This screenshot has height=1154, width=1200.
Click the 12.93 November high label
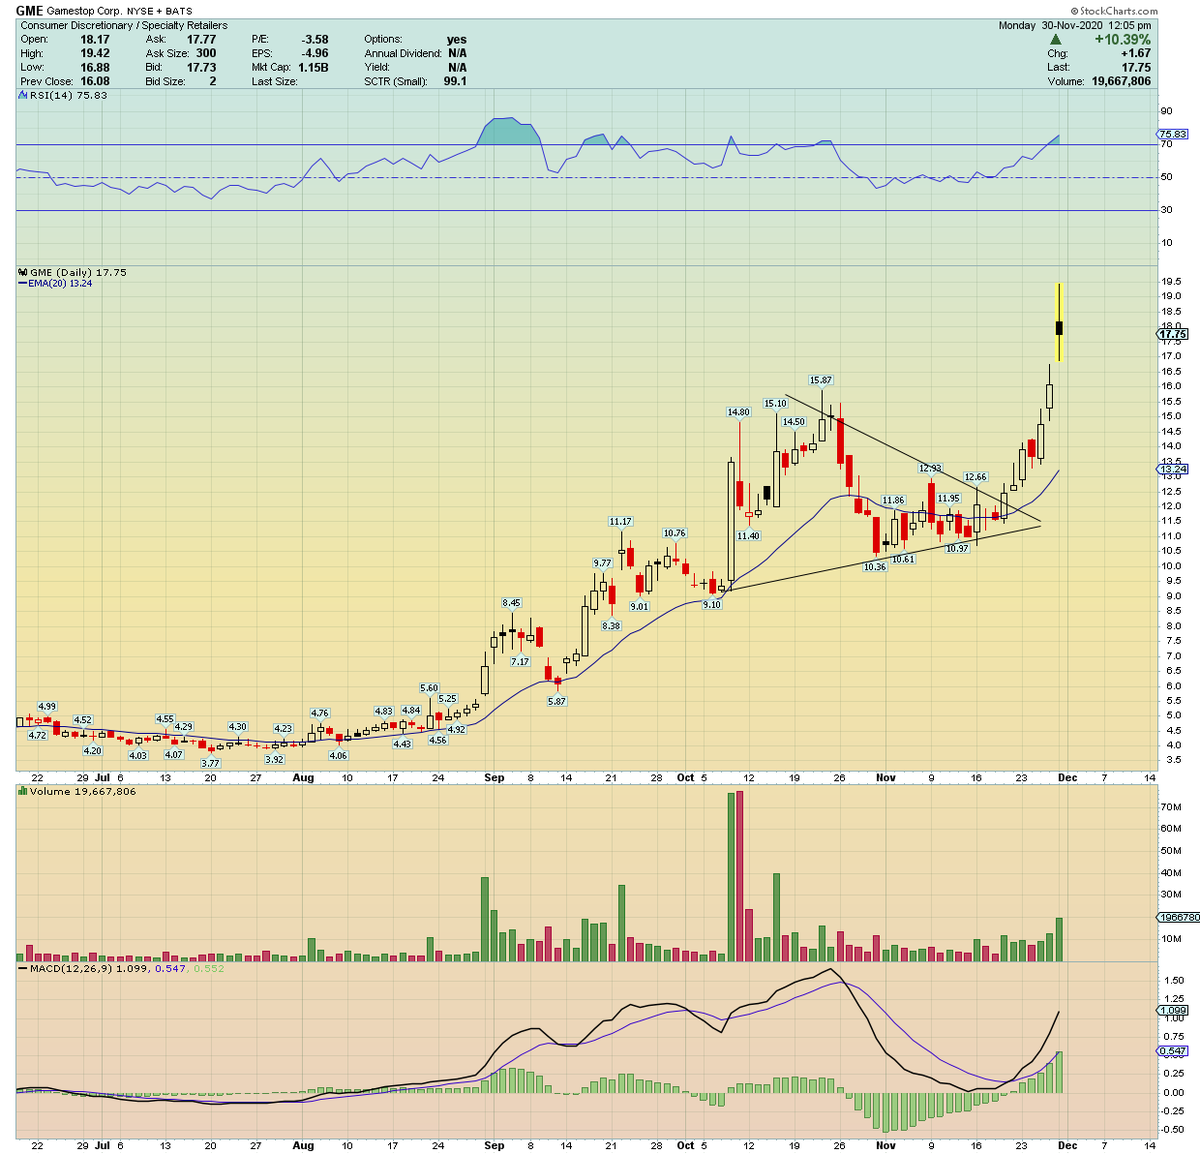(930, 468)
